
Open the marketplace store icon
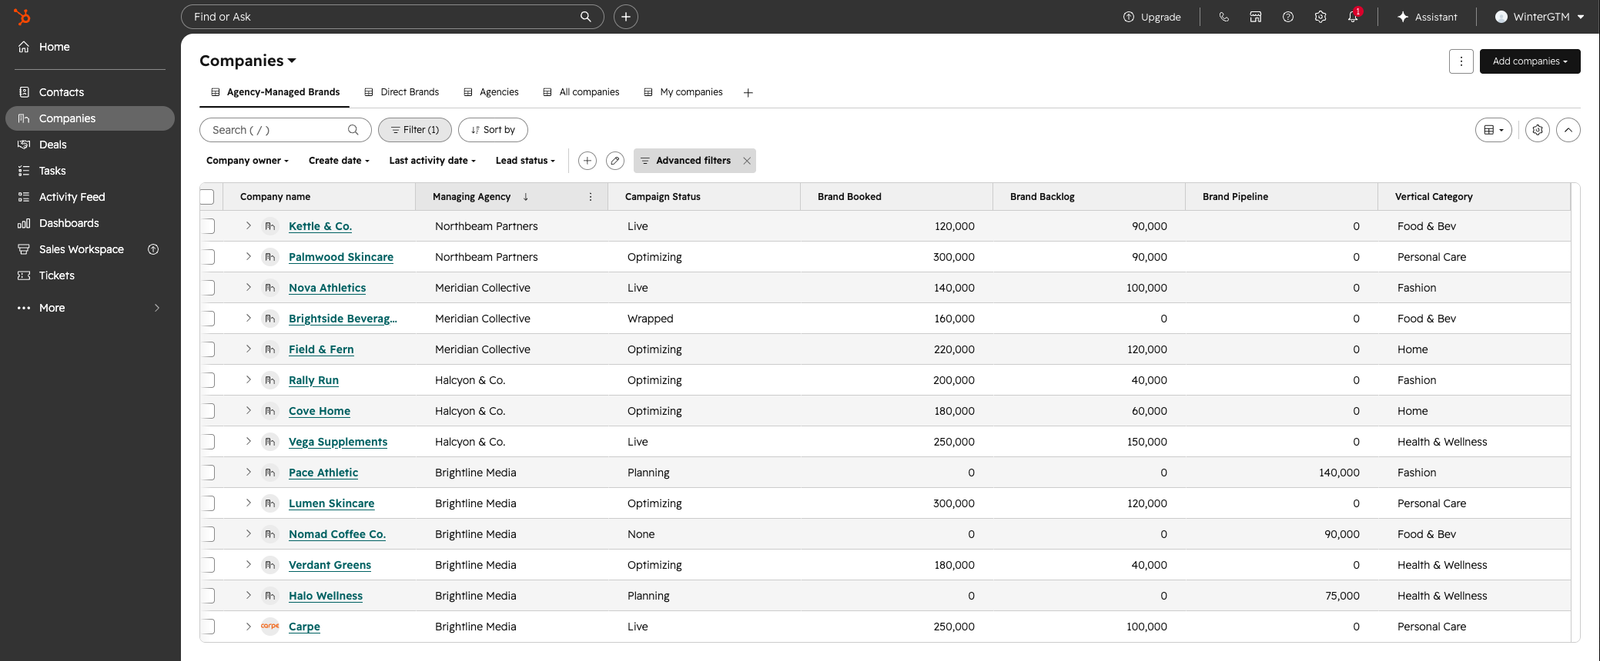pyautogui.click(x=1256, y=17)
